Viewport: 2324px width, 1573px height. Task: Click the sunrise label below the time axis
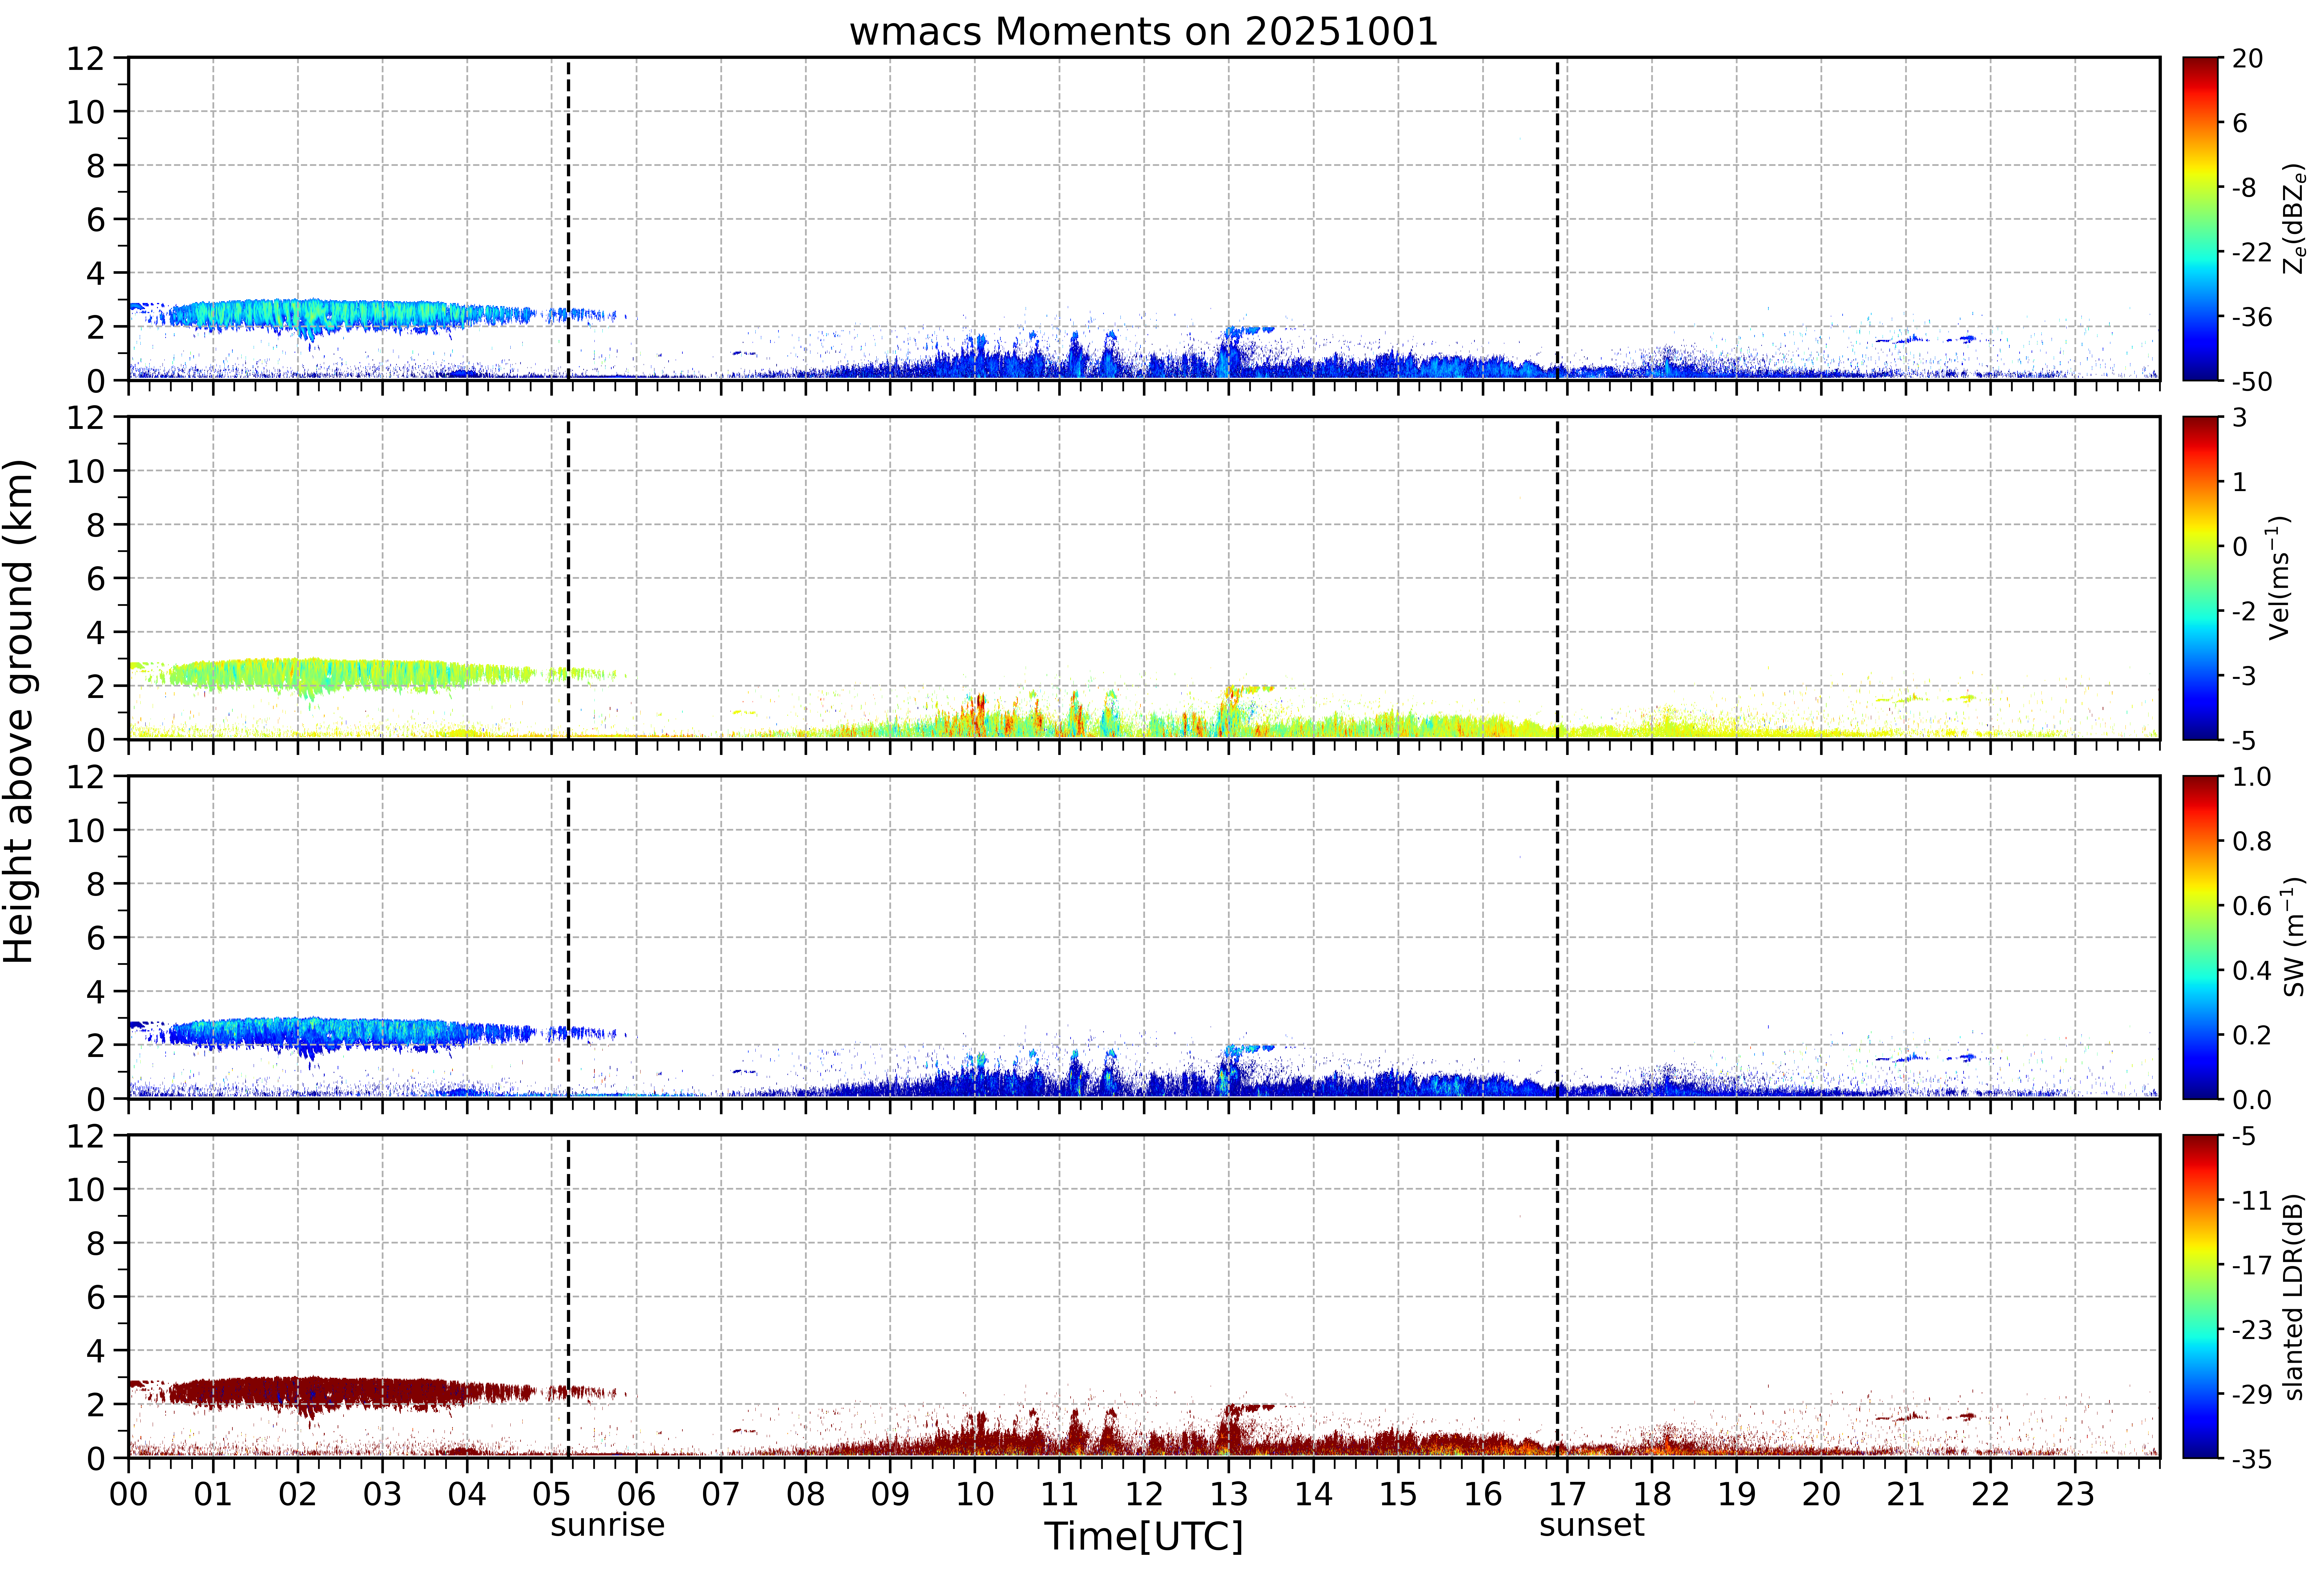607,1525
